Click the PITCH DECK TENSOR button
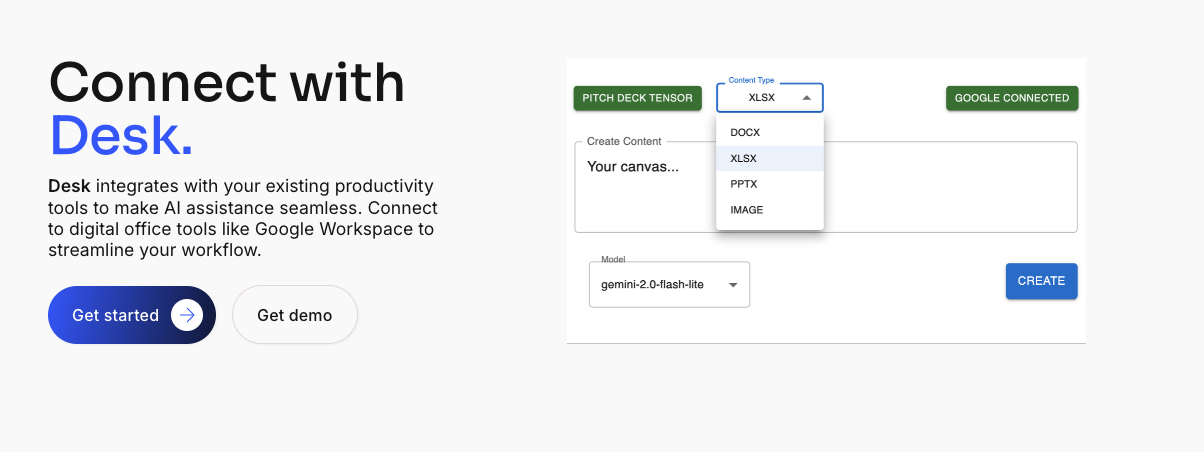 637,98
